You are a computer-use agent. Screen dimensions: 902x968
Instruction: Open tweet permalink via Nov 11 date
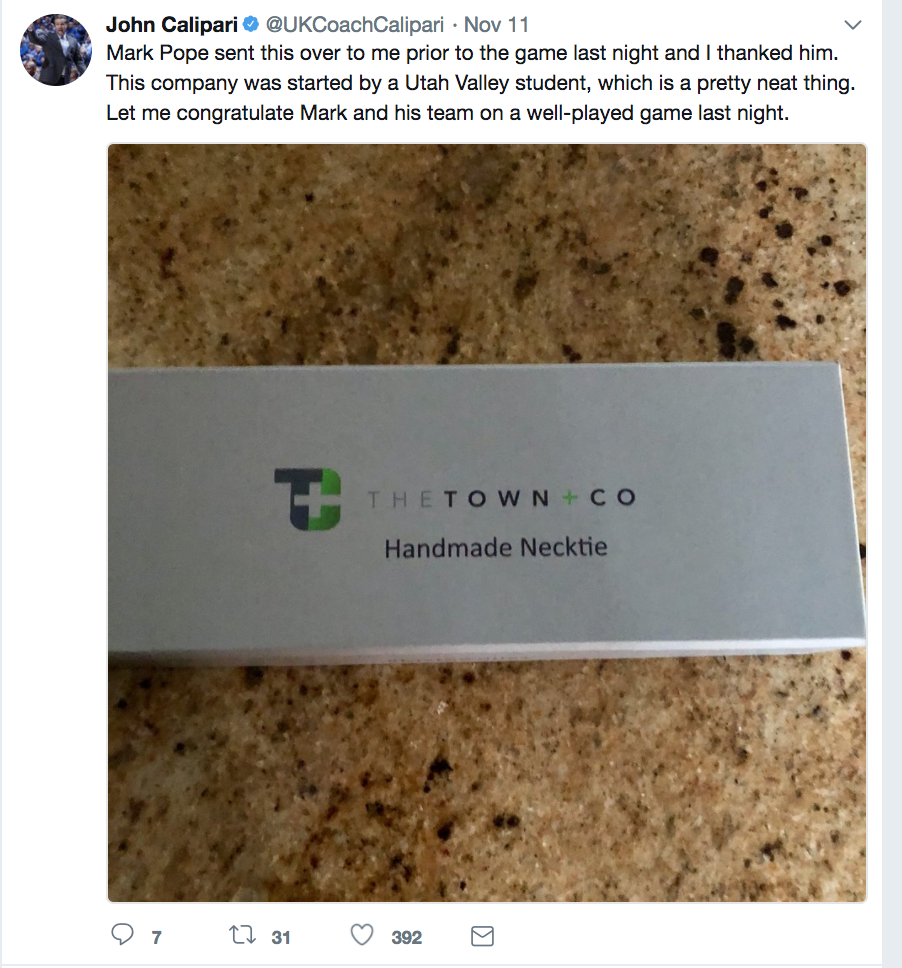496,25
